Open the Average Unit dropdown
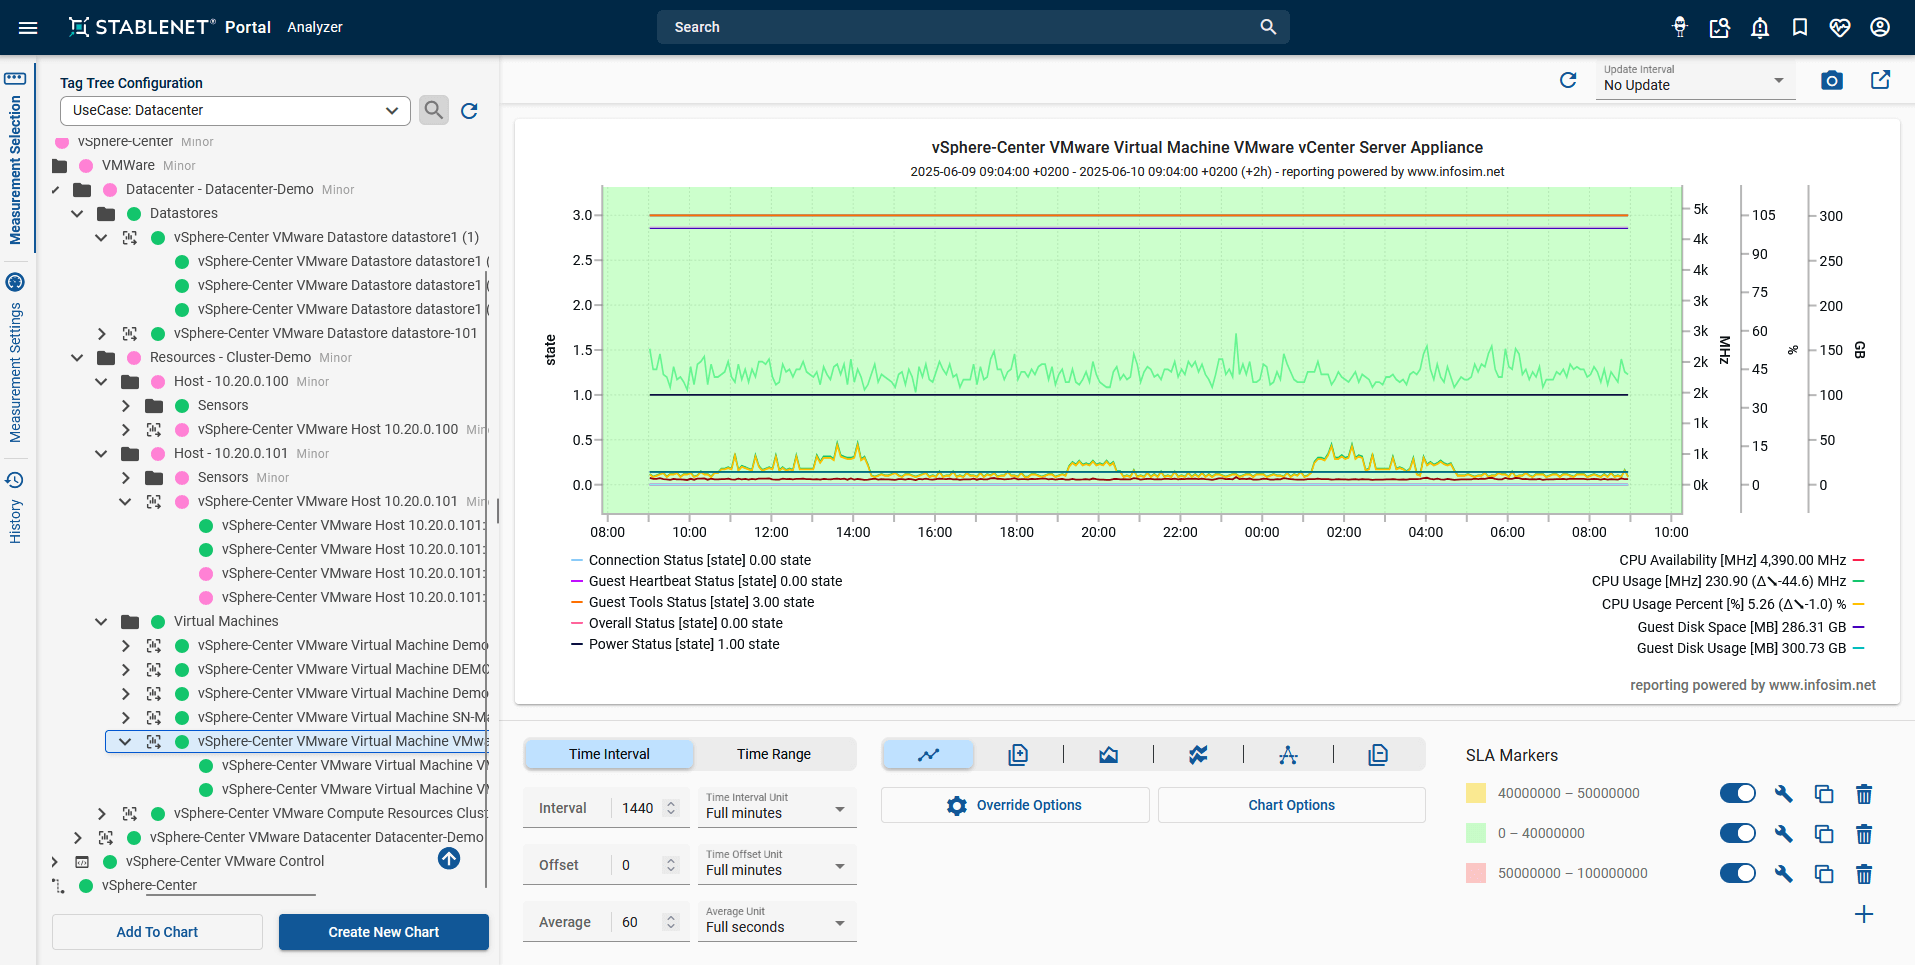Image resolution: width=1915 pixels, height=965 pixels. pos(777,921)
